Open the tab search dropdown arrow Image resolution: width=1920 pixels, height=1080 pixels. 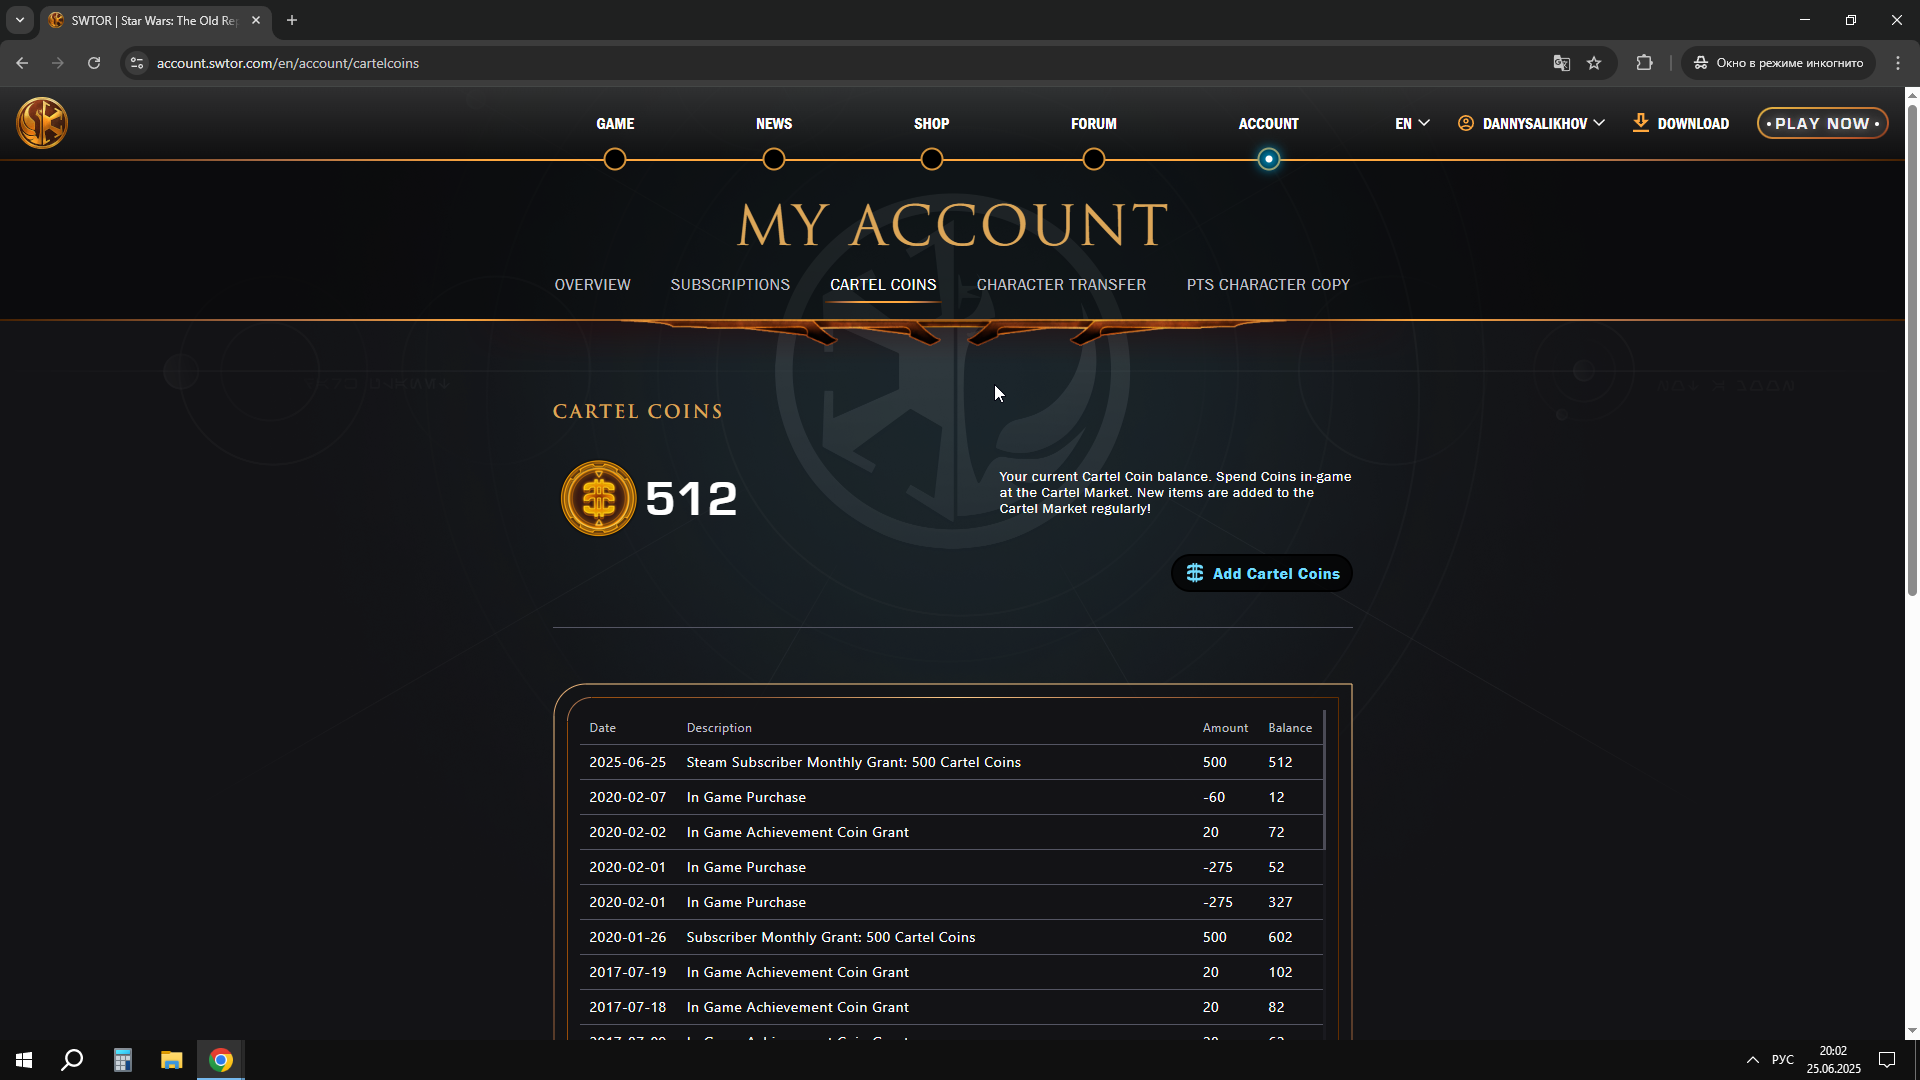[20, 20]
